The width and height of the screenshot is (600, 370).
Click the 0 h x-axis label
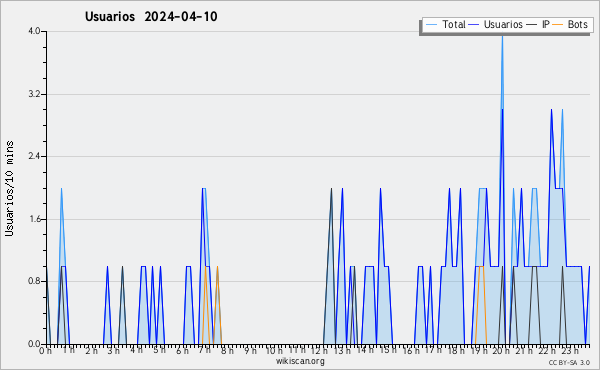pyautogui.click(x=46, y=351)
